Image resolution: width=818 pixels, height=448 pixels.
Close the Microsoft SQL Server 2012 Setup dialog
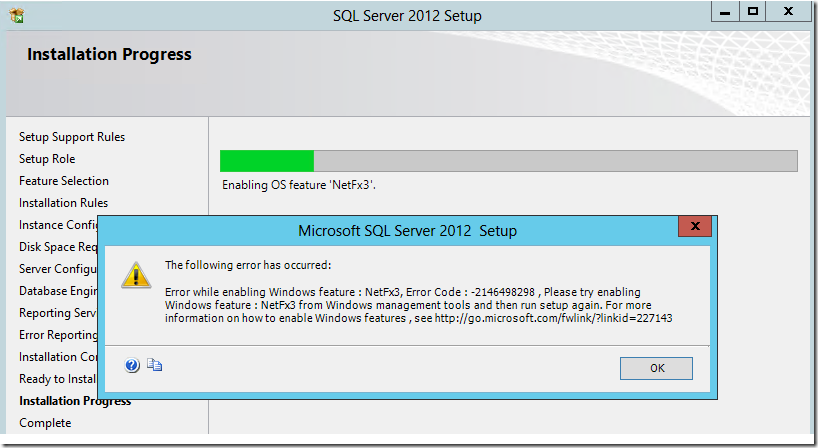[x=695, y=226]
